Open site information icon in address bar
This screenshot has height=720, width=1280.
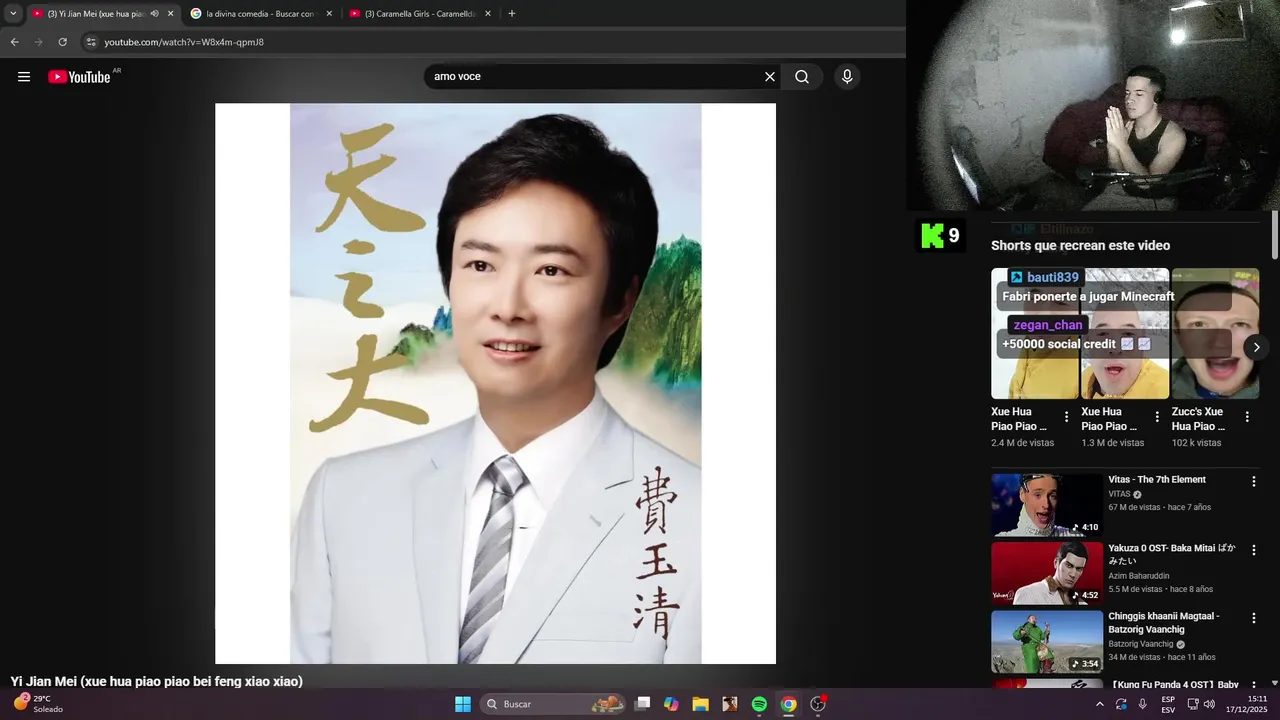coord(91,42)
